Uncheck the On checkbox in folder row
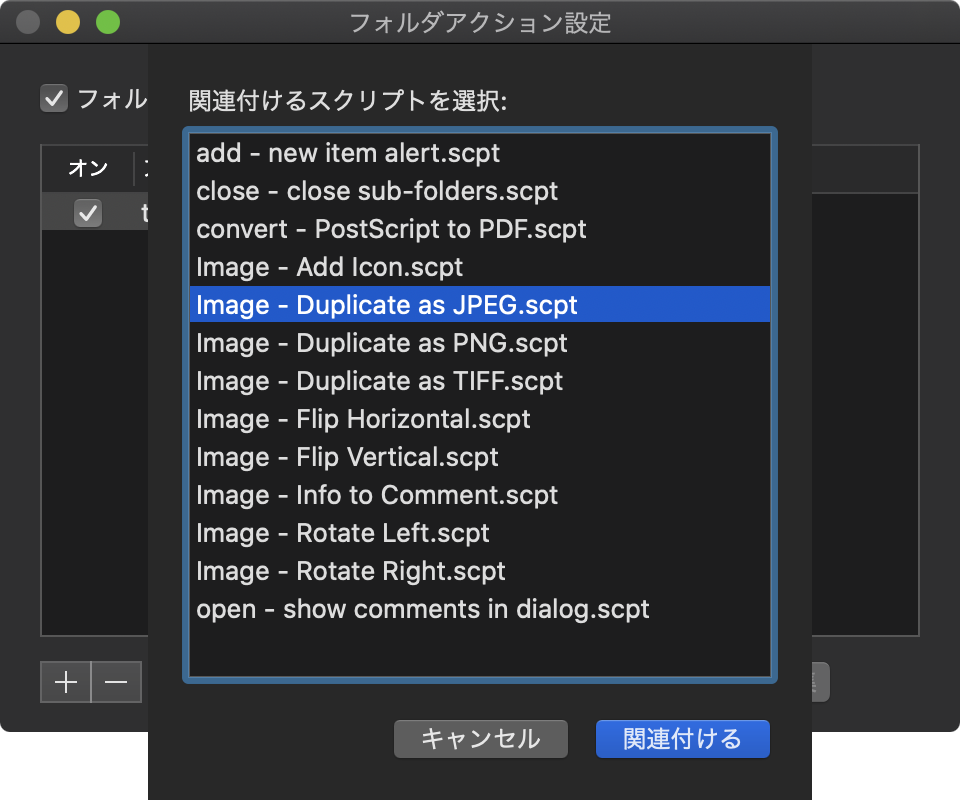Viewport: 960px width, 800px height. 88,212
